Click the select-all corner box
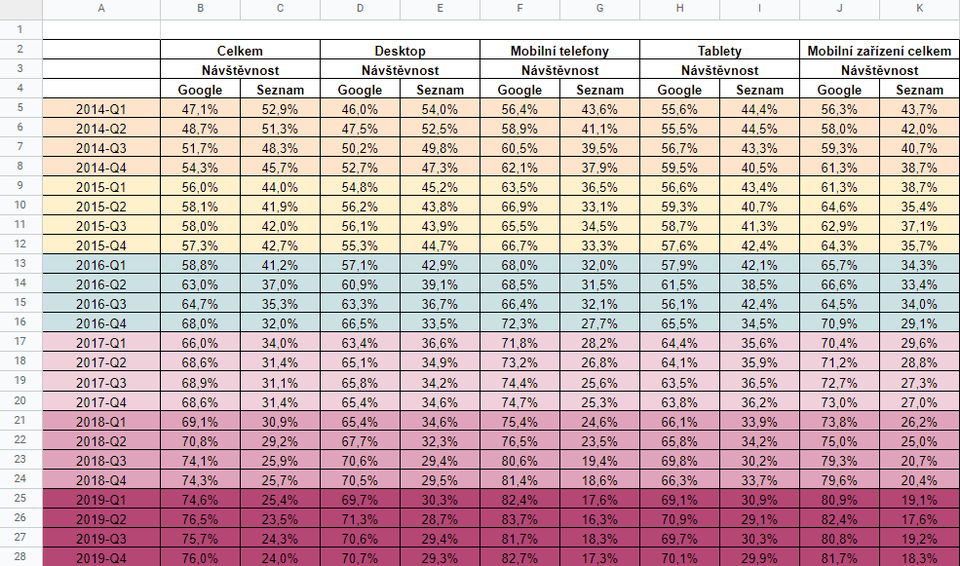The height and width of the screenshot is (566, 960). tap(21, 9)
